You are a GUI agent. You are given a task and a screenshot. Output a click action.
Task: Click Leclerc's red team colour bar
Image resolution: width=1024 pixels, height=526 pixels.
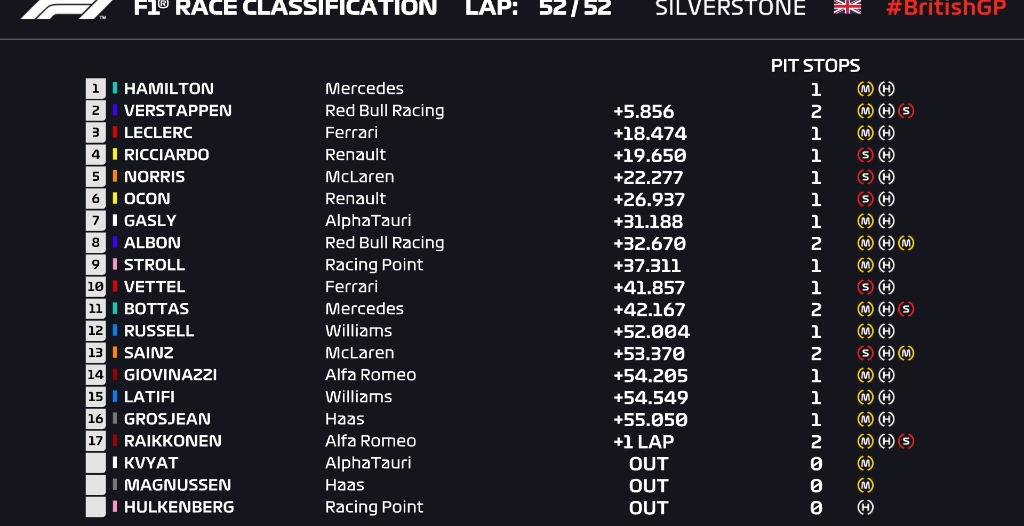115,133
